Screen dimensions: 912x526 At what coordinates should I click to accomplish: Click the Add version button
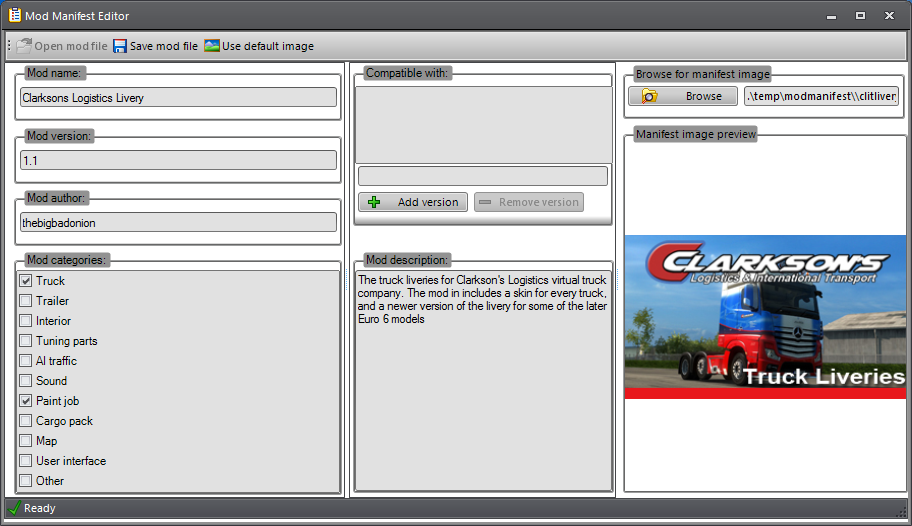413,202
